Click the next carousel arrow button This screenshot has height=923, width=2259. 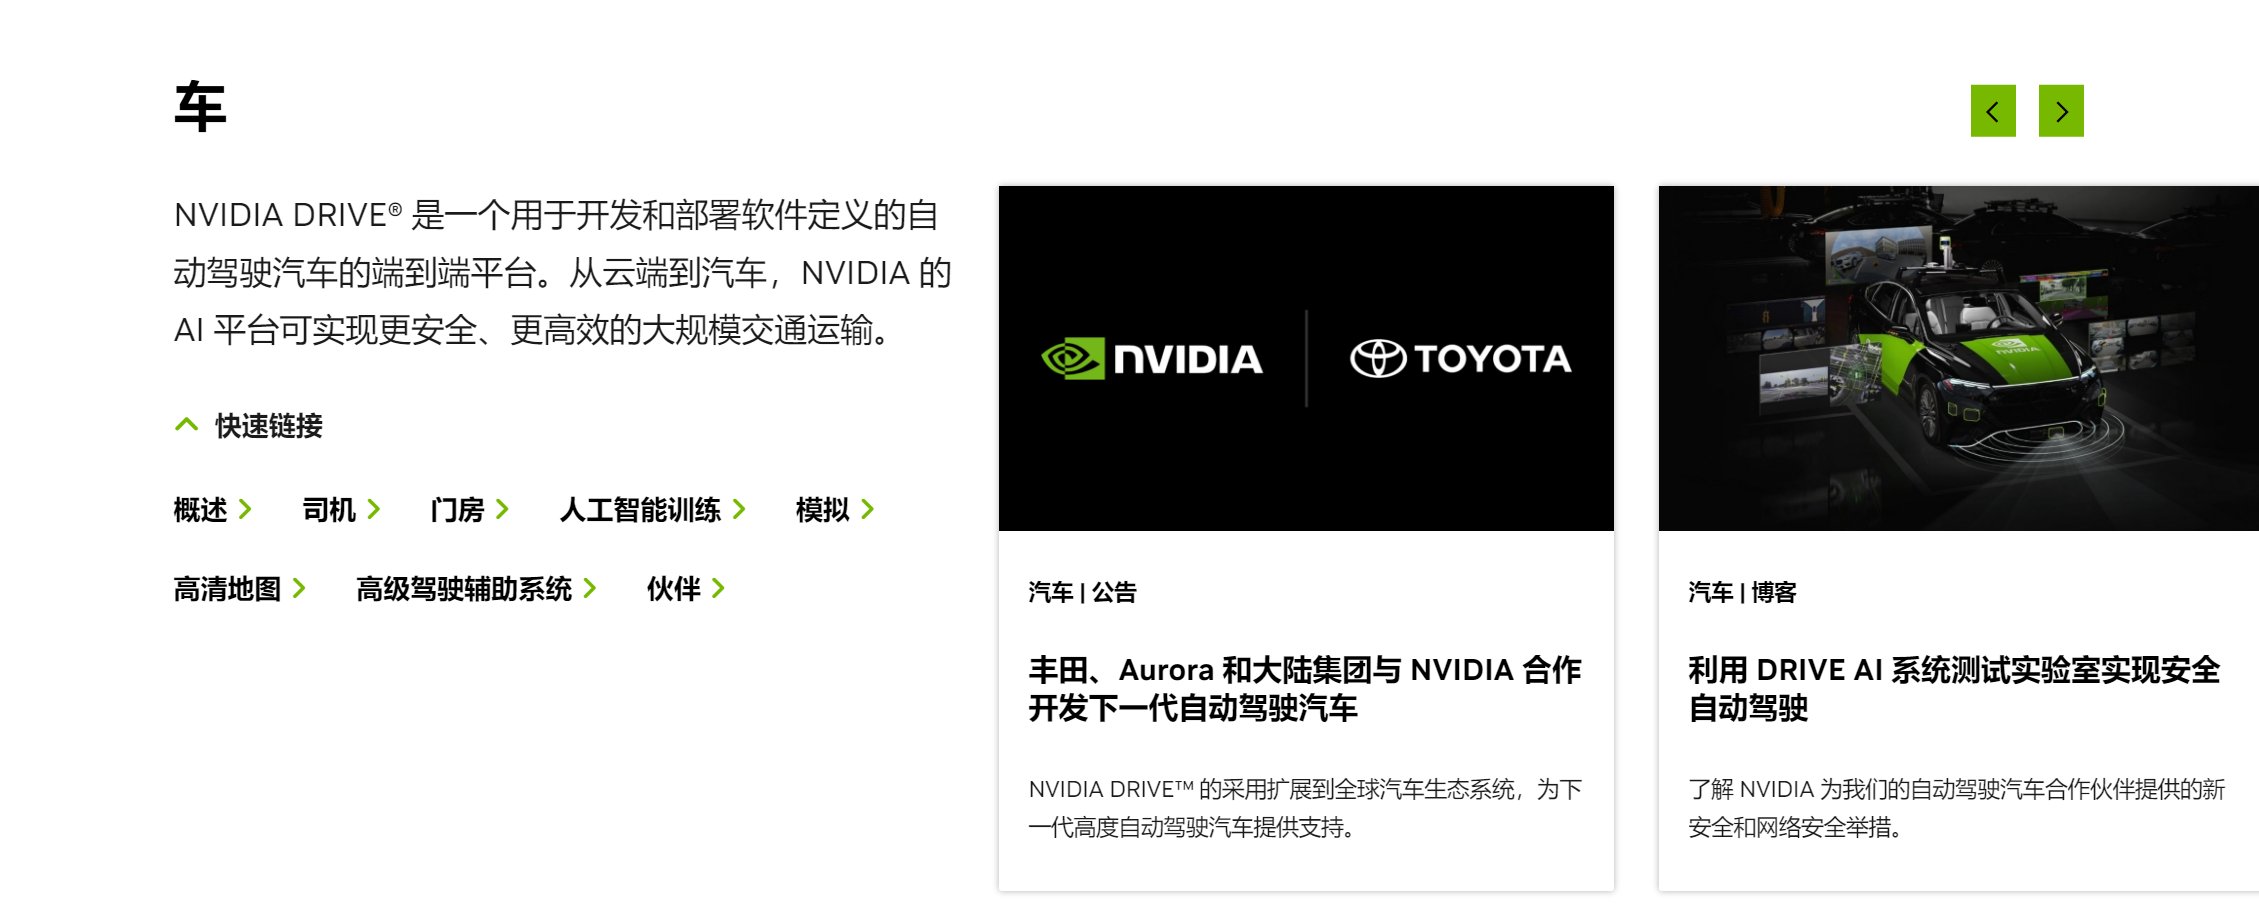[2061, 111]
